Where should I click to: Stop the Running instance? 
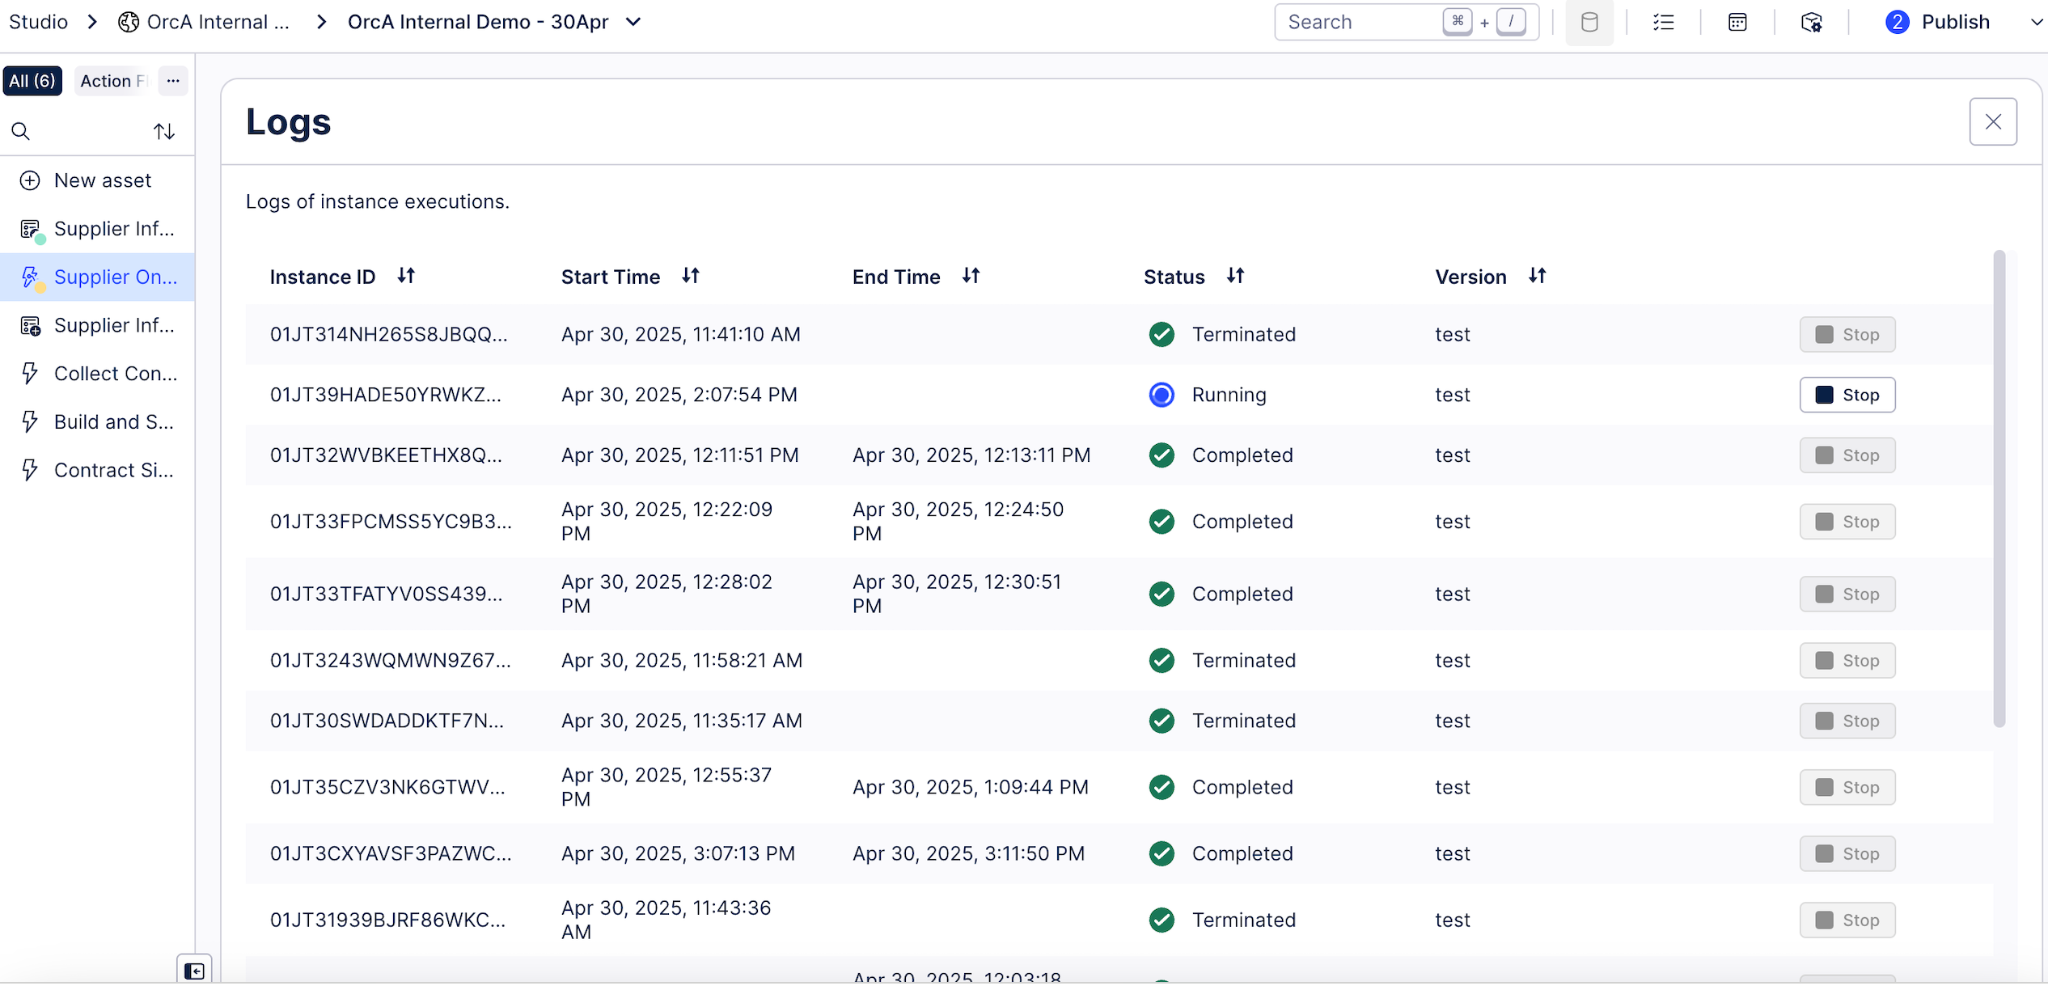pyautogui.click(x=1847, y=395)
